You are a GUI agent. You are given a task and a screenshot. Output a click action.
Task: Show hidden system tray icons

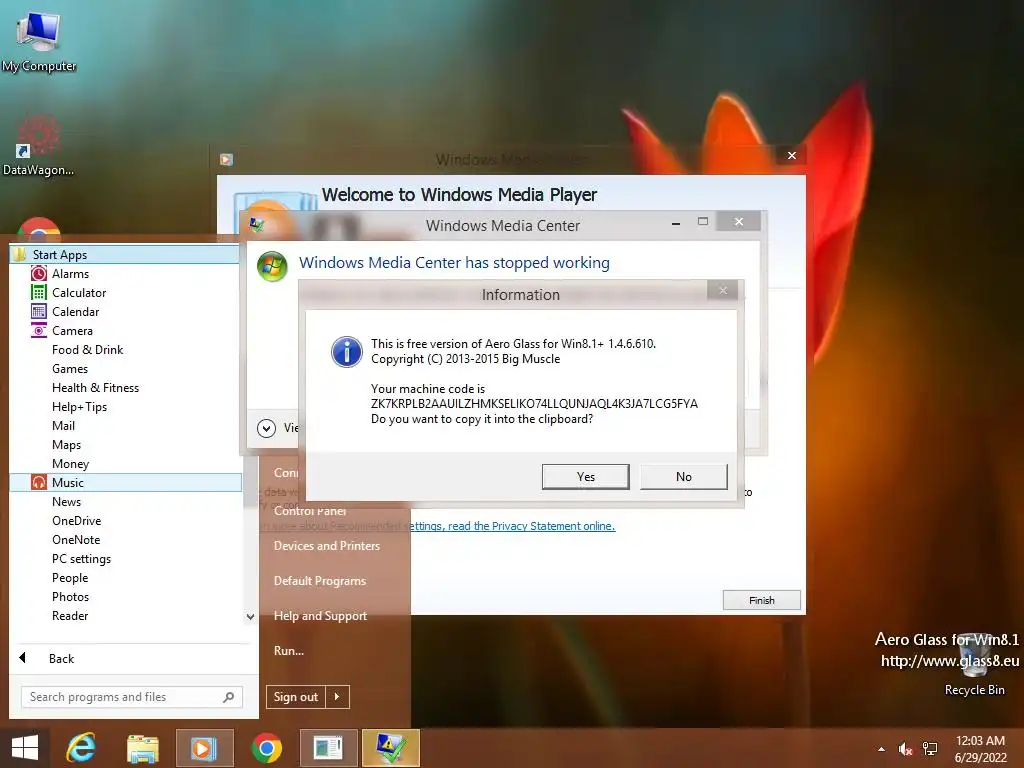(x=882, y=749)
